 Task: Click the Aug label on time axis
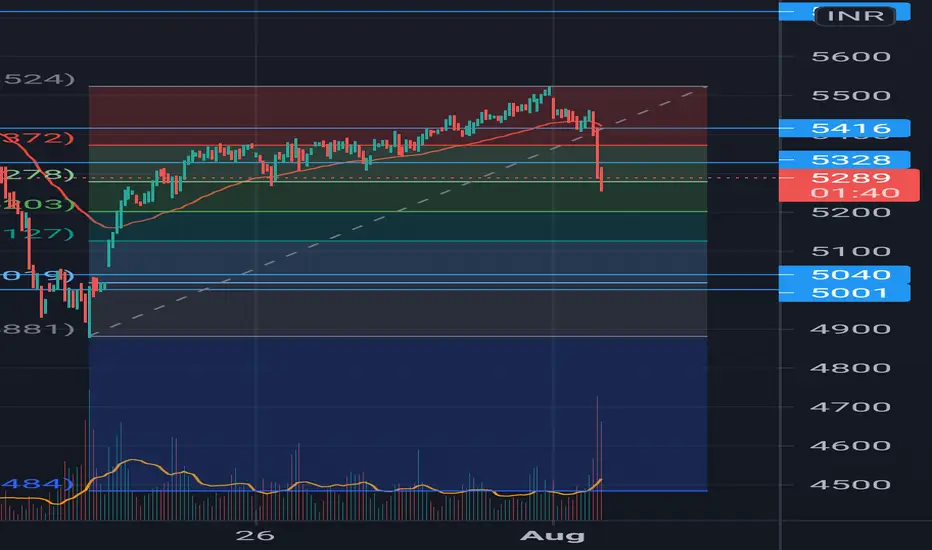tap(552, 536)
